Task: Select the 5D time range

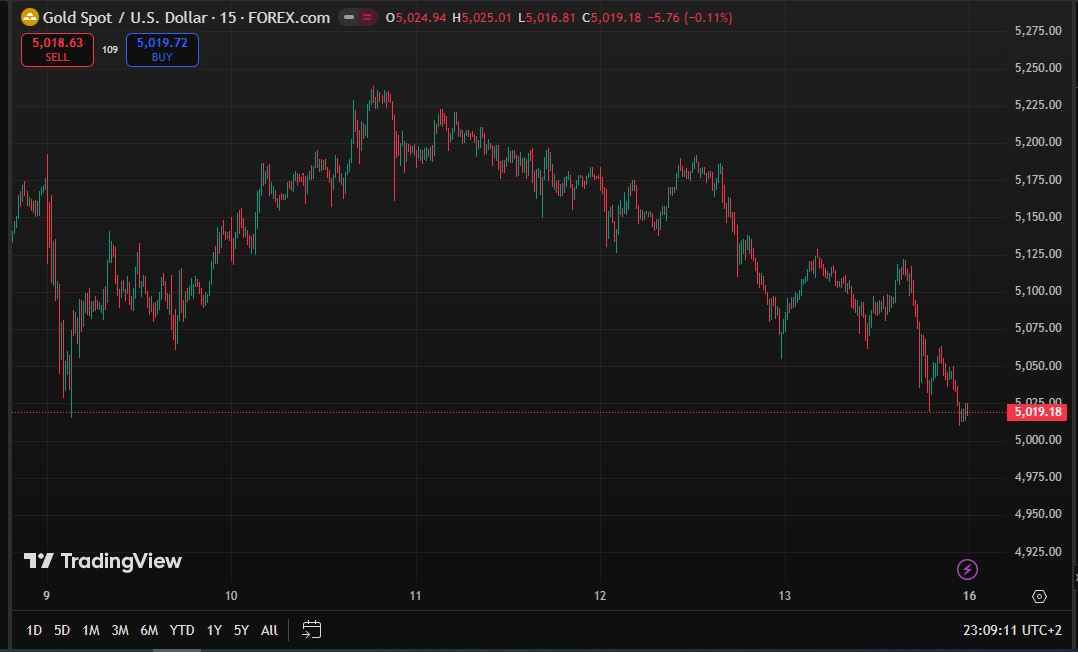Action: point(62,630)
